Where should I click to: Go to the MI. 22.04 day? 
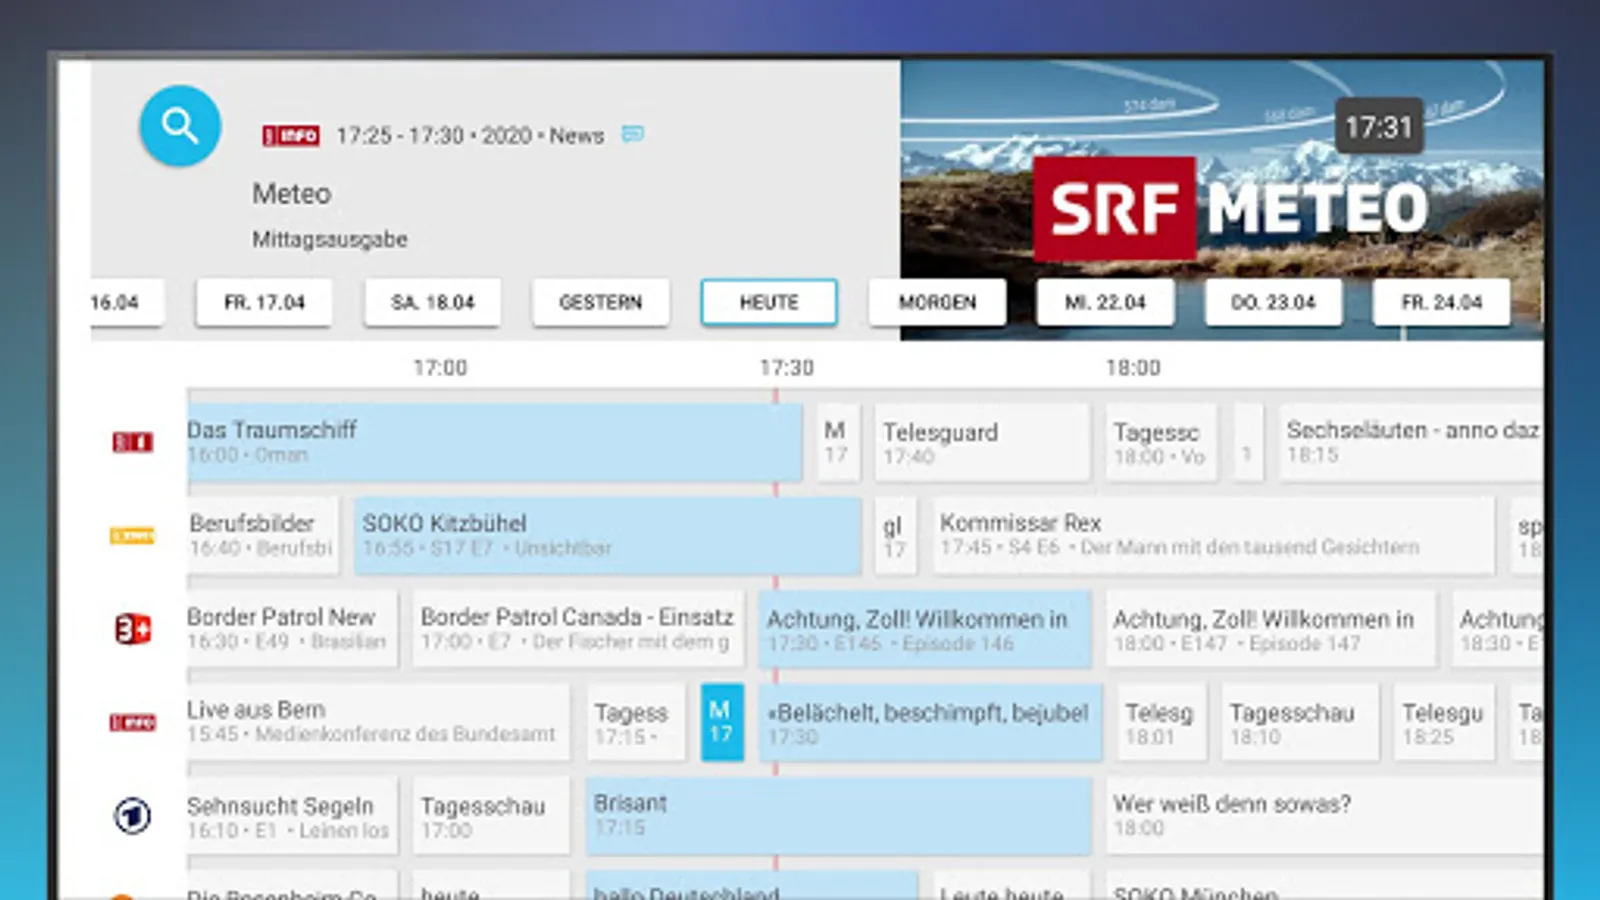tap(1105, 302)
